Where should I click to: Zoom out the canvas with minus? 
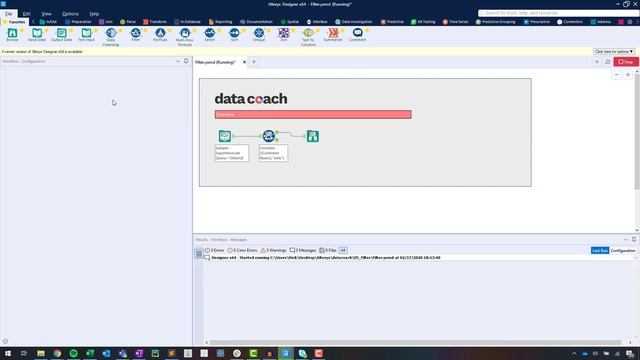[x=617, y=75]
